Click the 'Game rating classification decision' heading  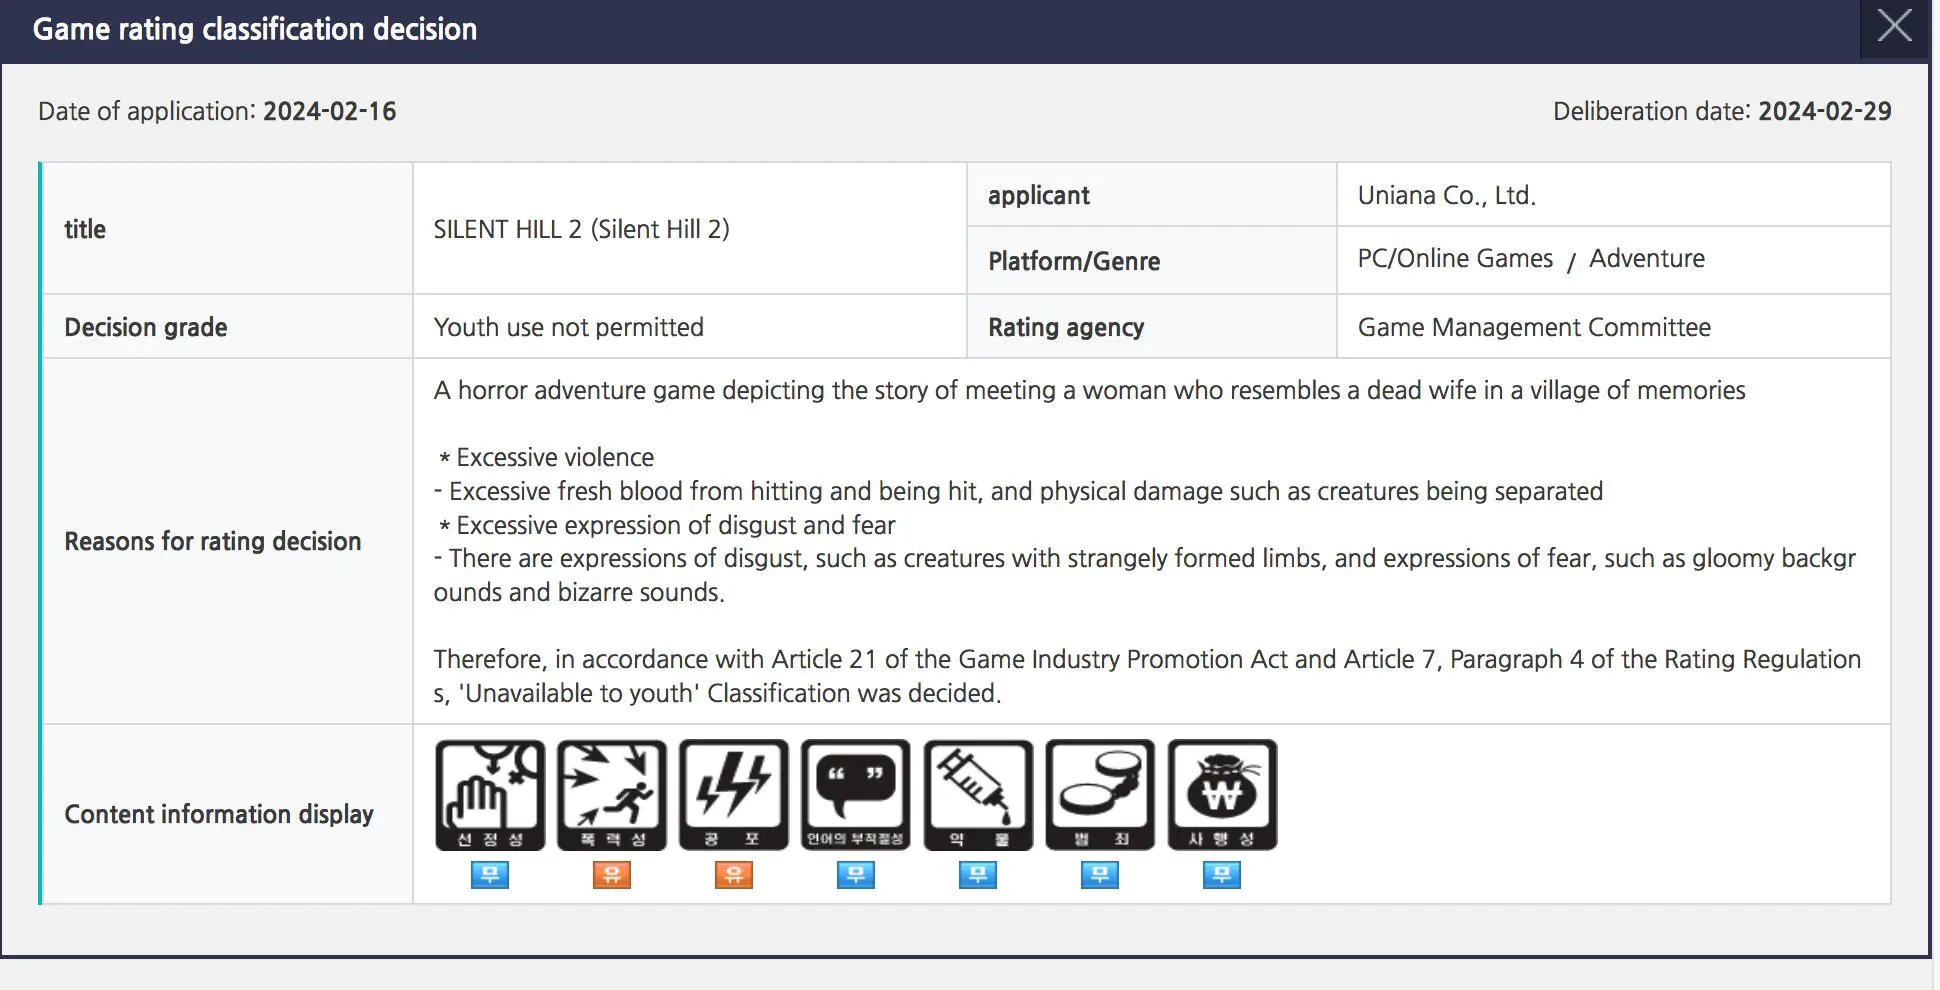coord(255,29)
